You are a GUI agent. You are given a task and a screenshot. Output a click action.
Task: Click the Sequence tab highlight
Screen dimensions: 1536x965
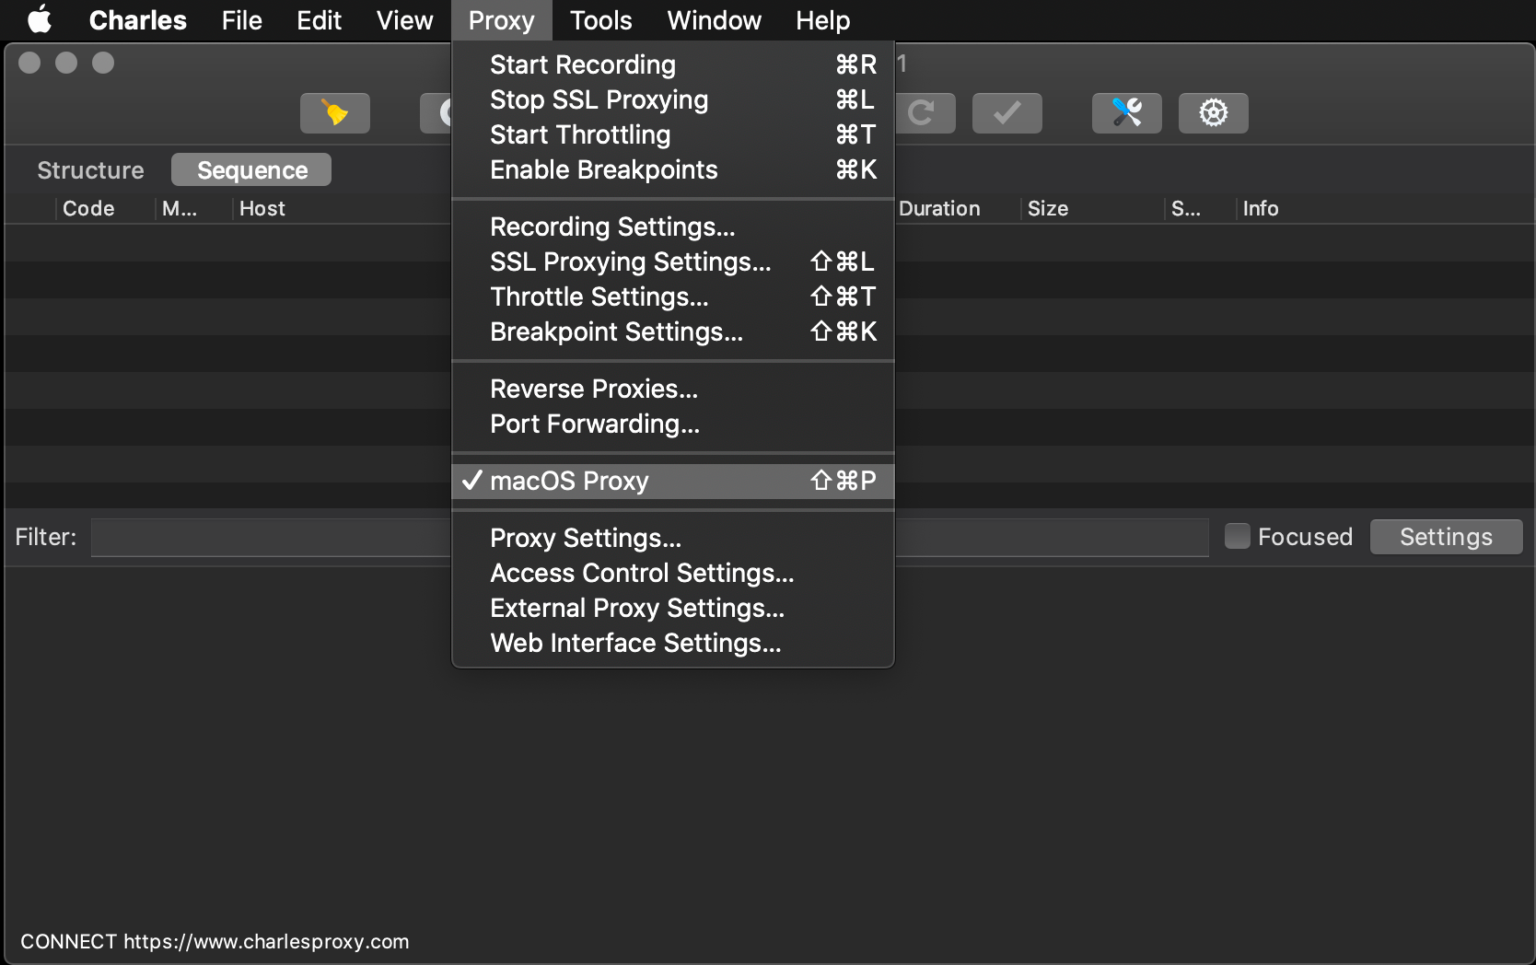251,170
